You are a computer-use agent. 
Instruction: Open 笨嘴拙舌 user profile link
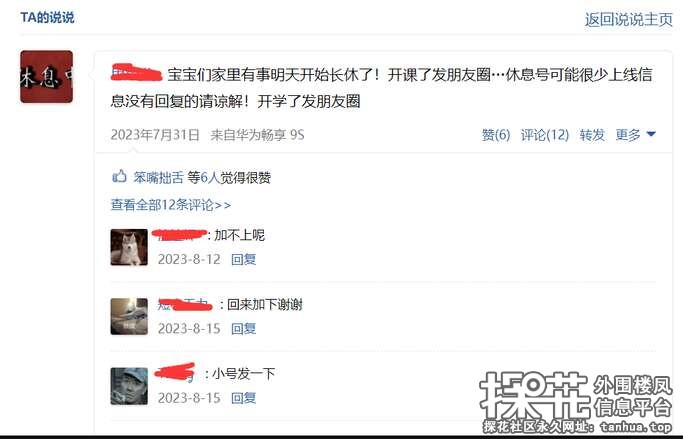[159, 177]
